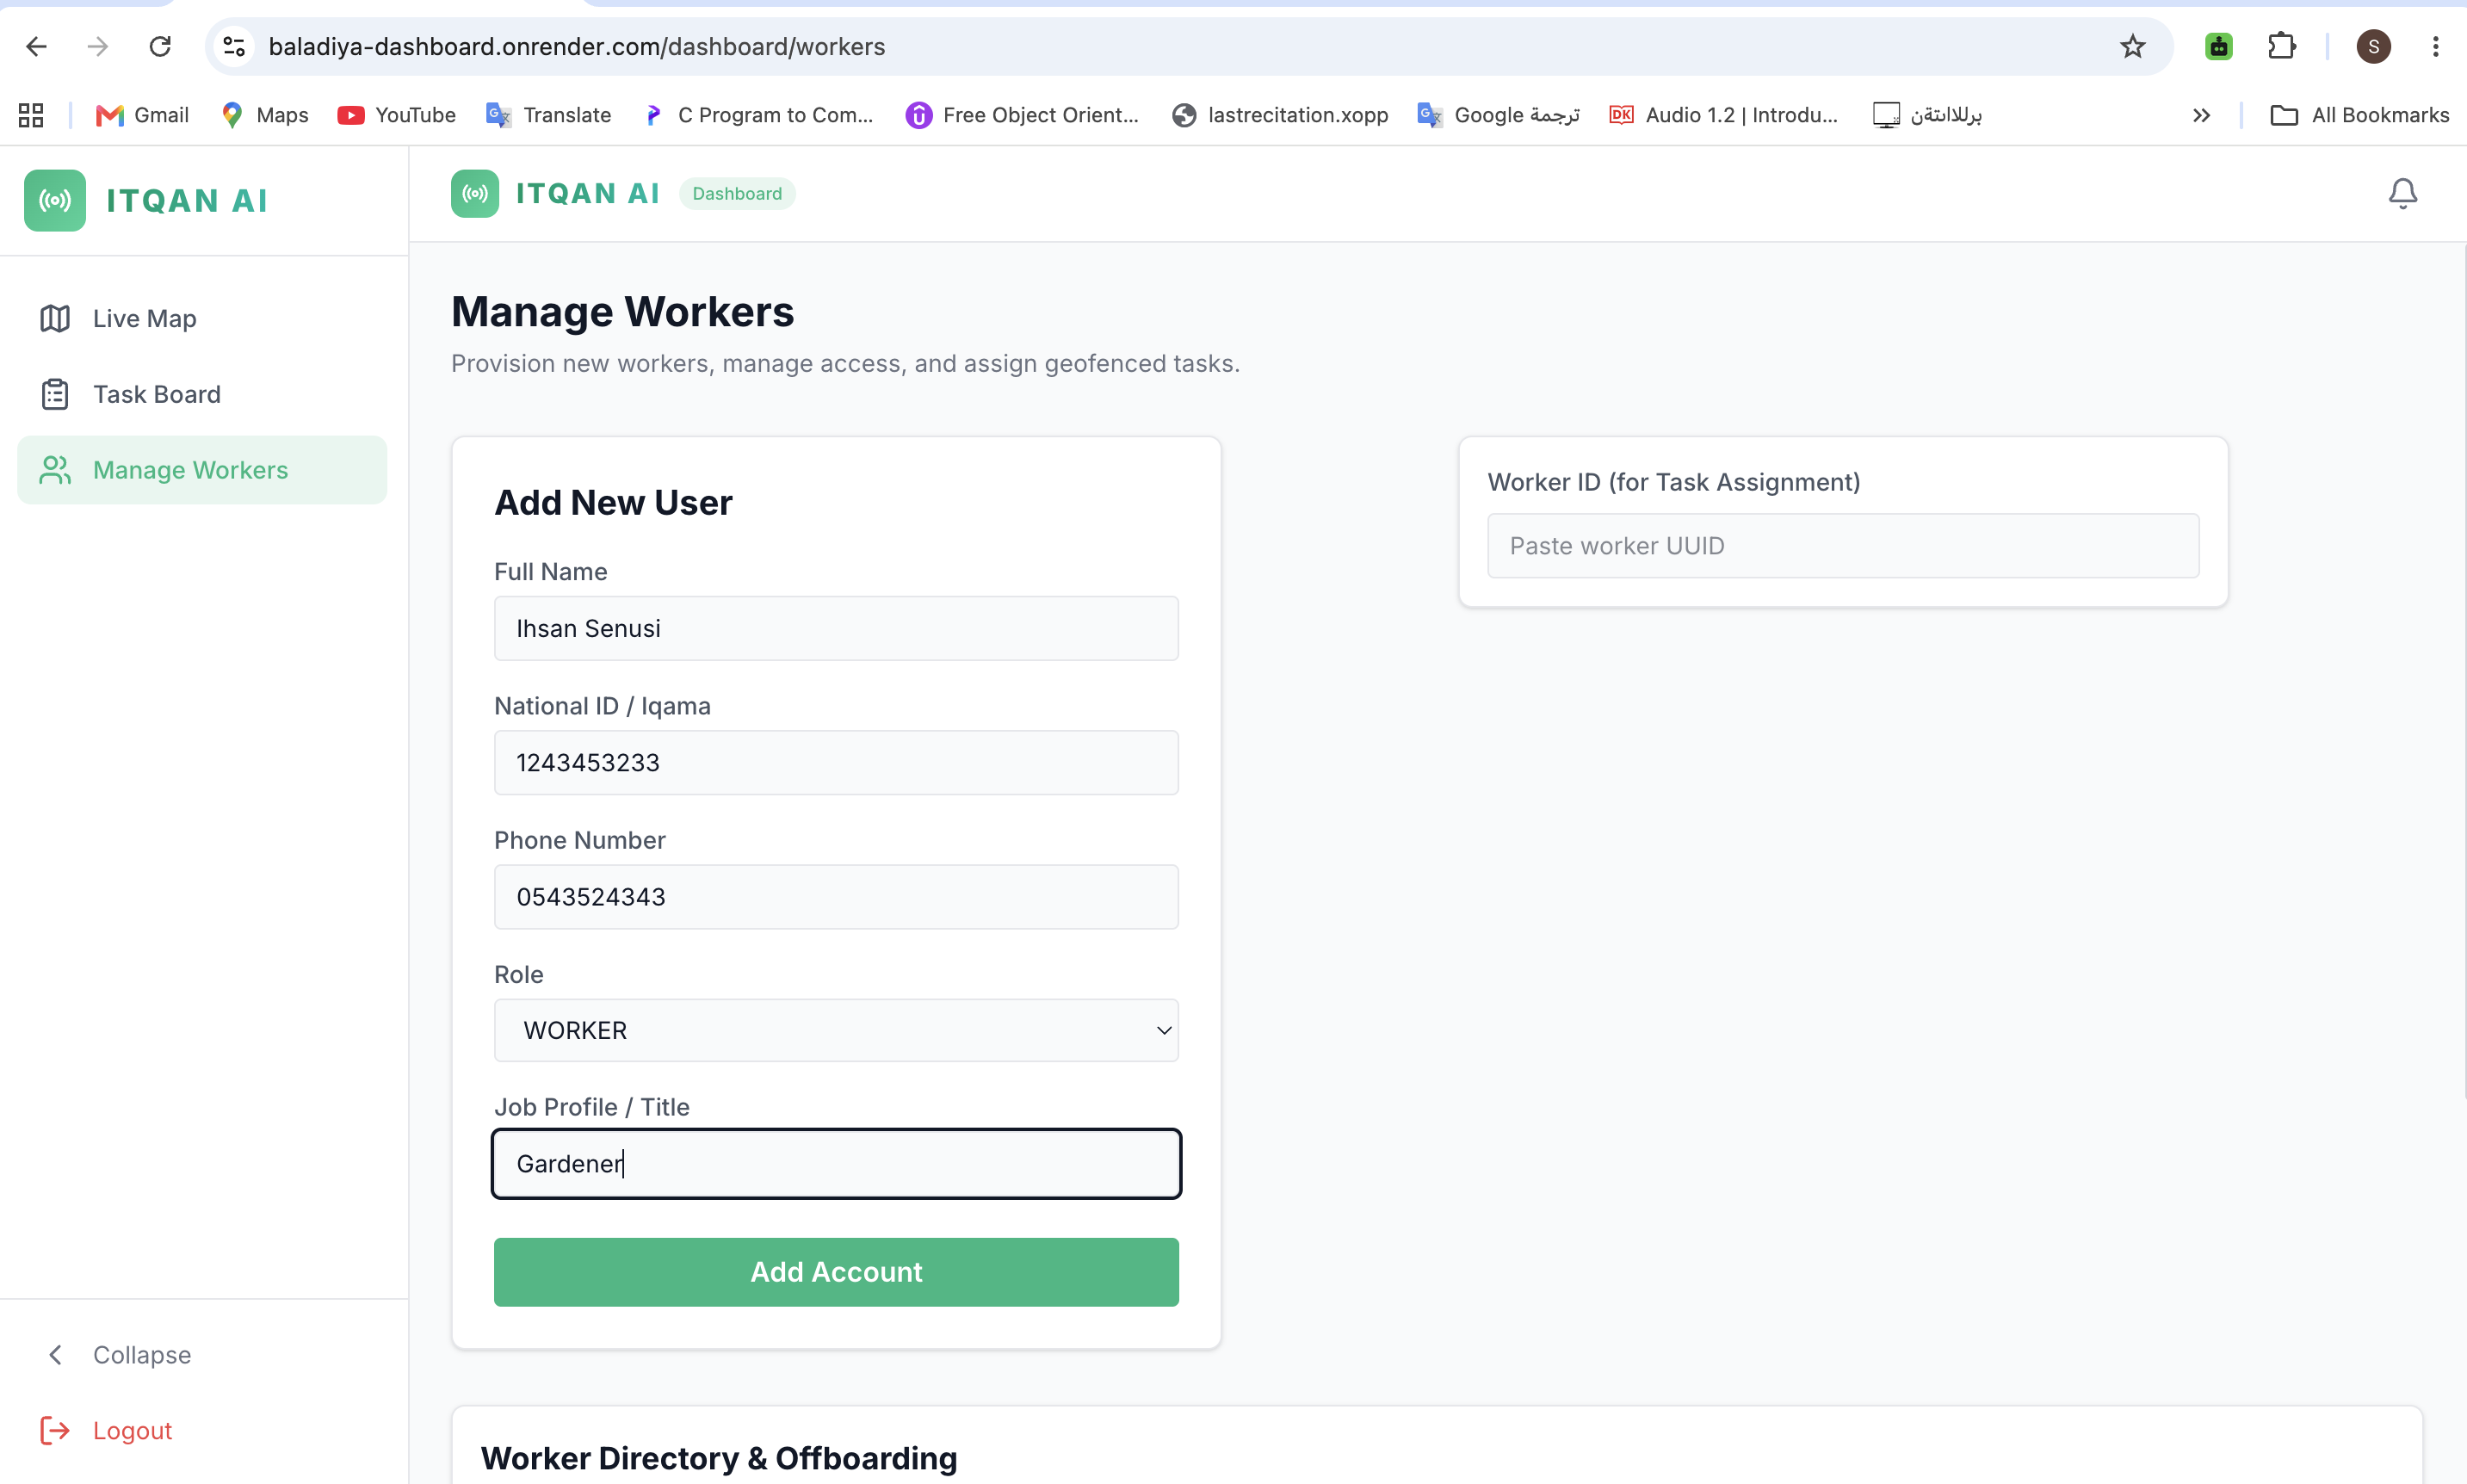Open the green robot extension icon
Image resolution: width=2467 pixels, height=1484 pixels.
coord(2219,46)
